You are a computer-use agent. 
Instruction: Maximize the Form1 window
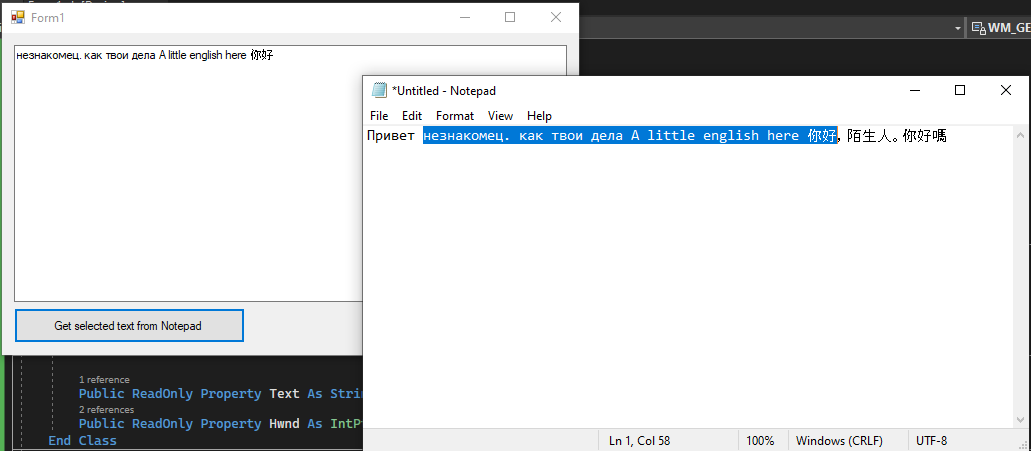click(x=510, y=17)
